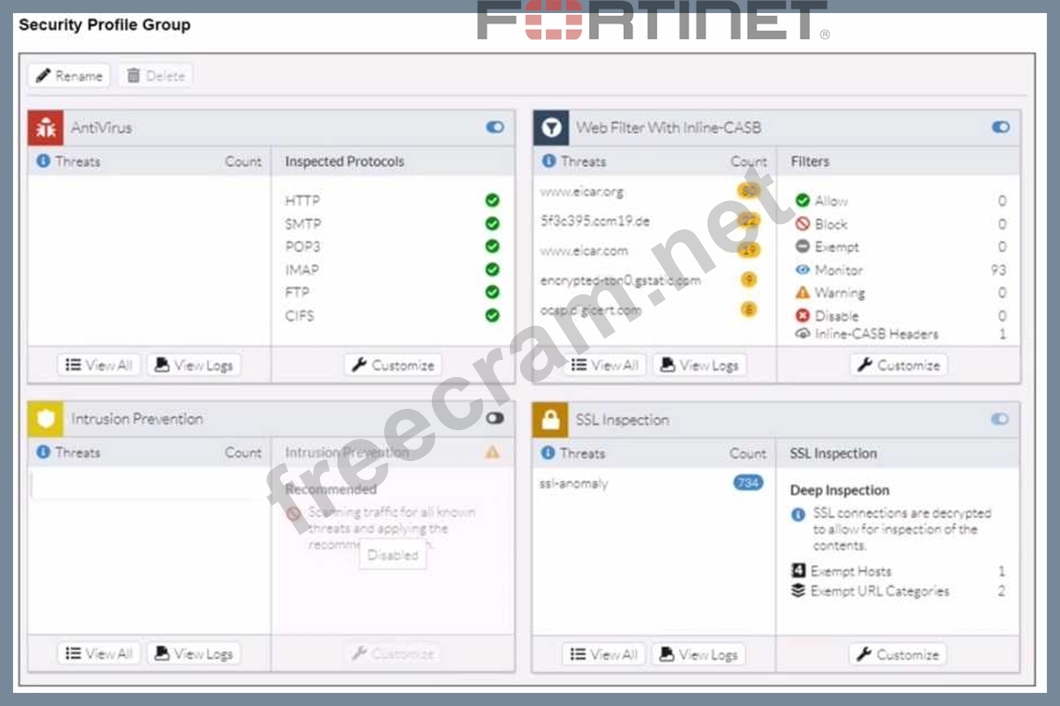Click the Web Filter funnel icon
Viewport: 1060px width, 706px height.
pos(551,128)
